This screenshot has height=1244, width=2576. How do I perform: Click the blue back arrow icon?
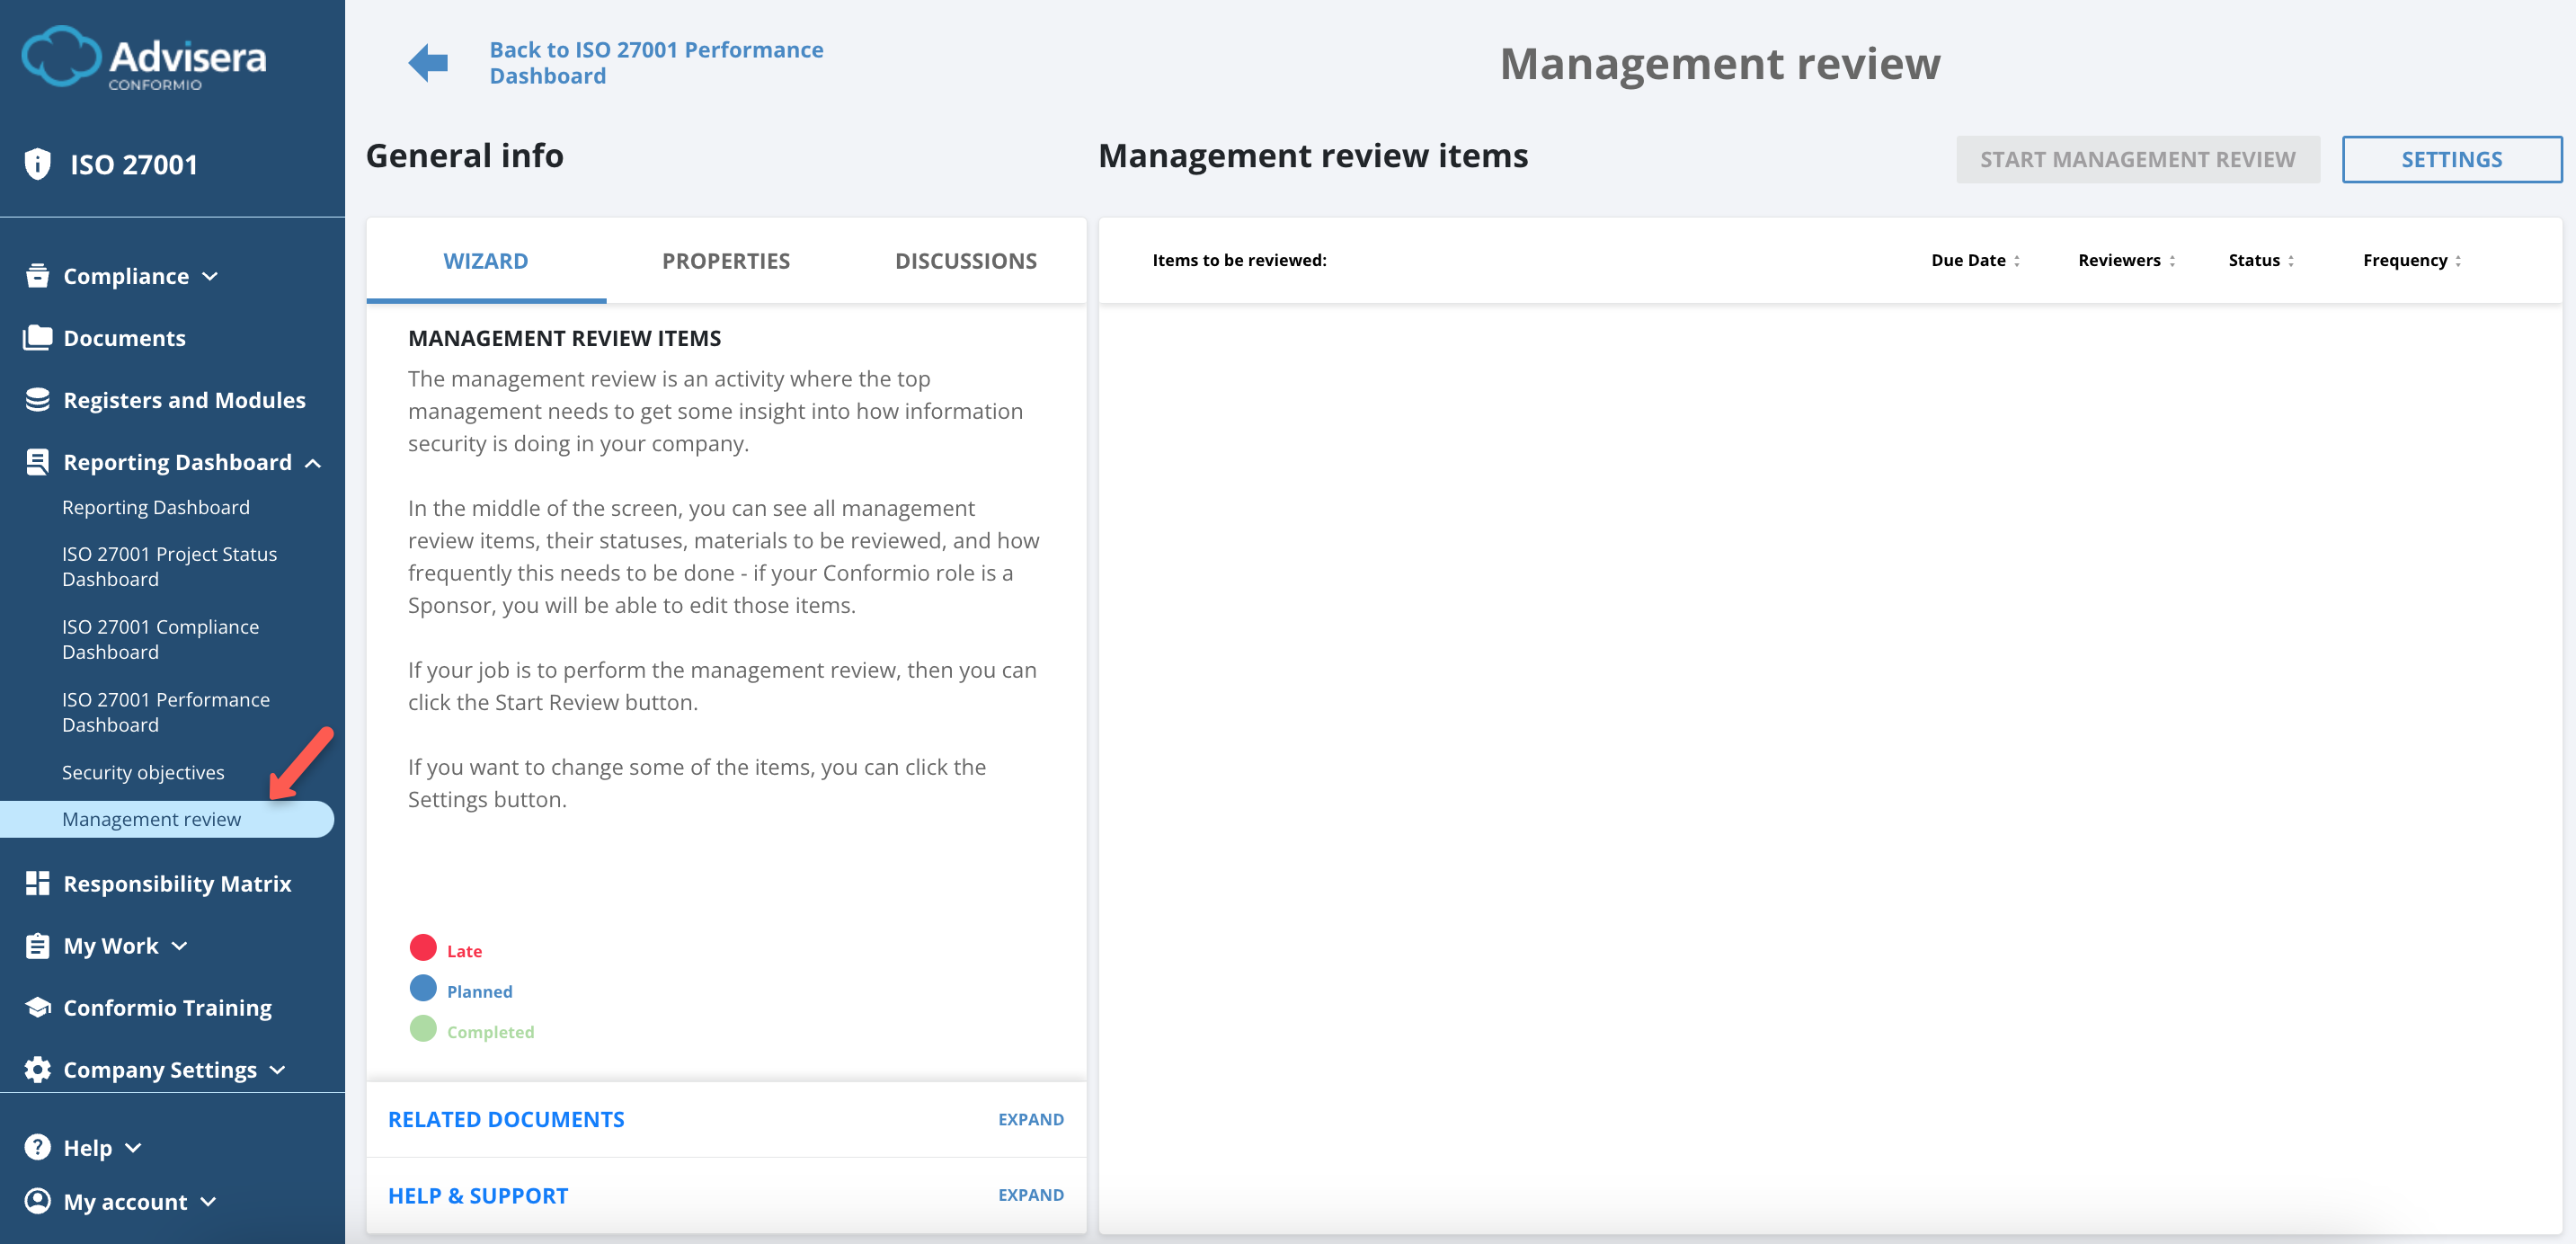[428, 62]
